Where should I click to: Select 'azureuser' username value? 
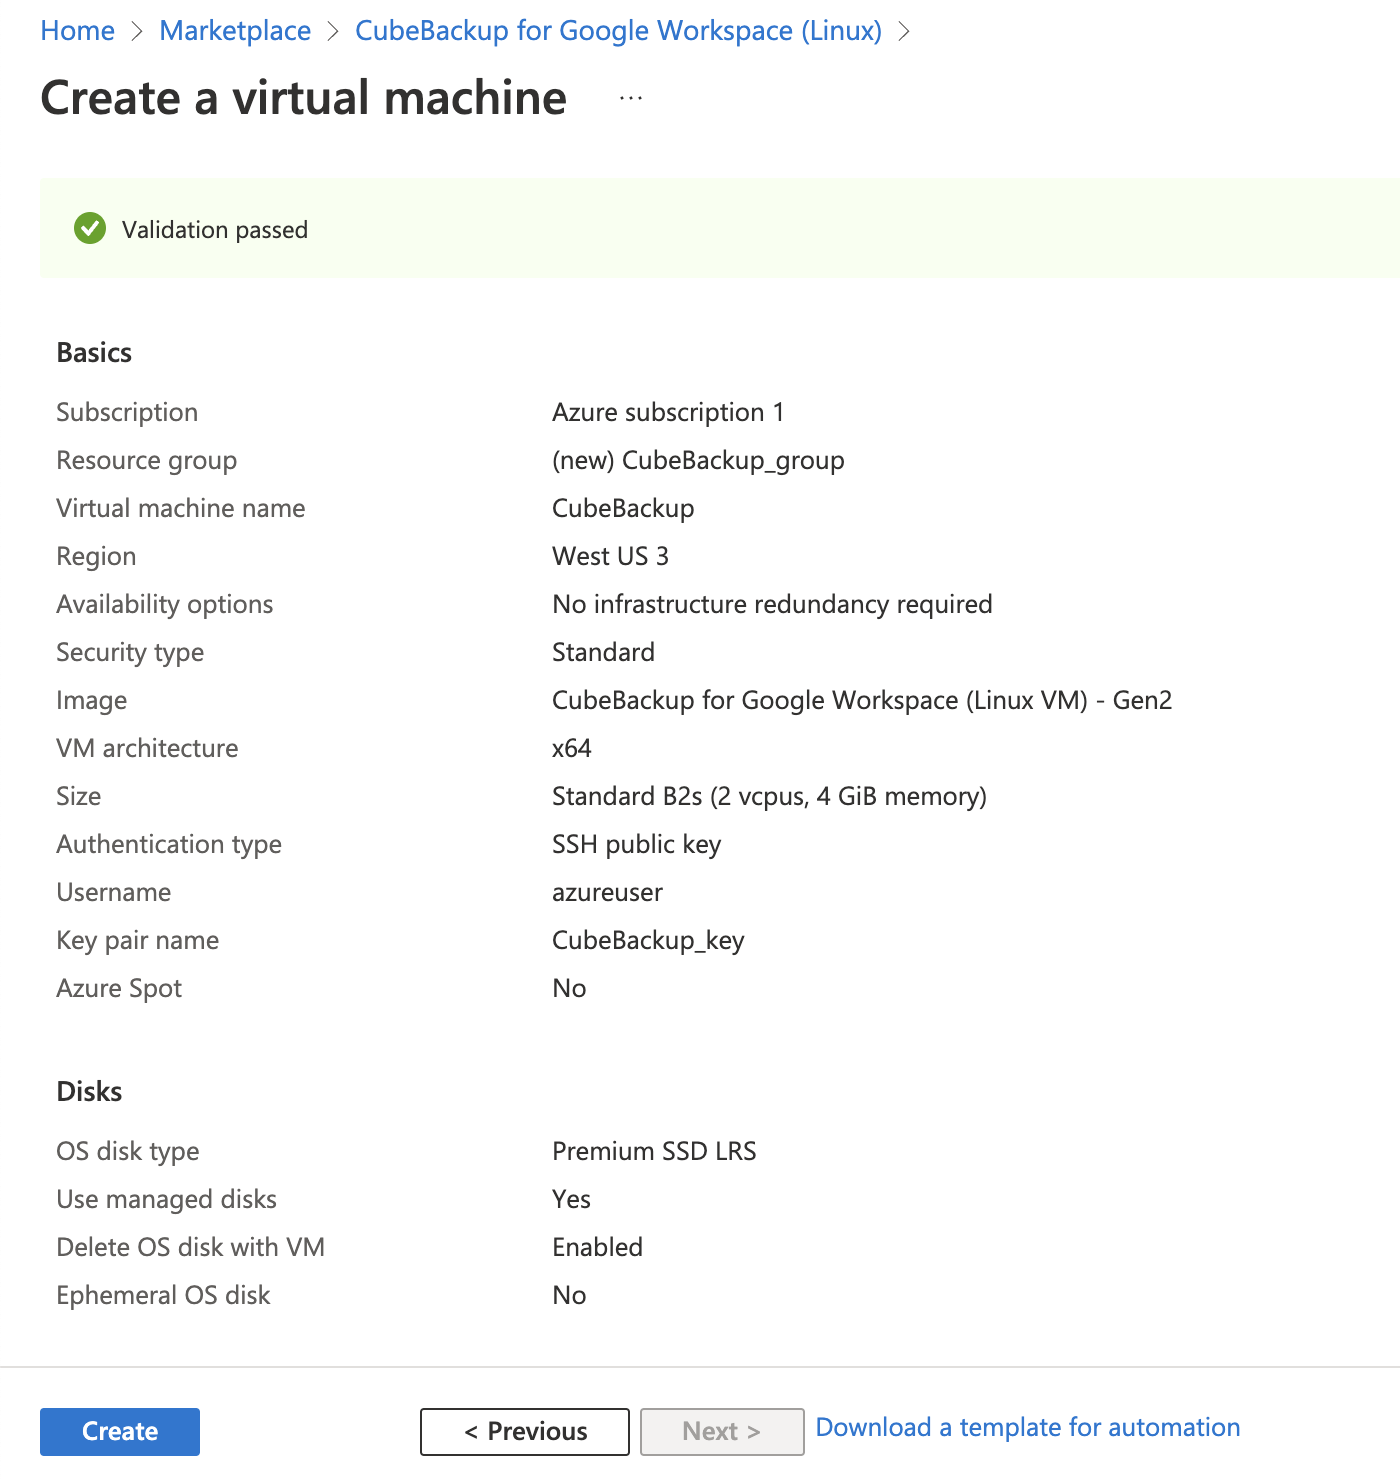[x=607, y=892]
